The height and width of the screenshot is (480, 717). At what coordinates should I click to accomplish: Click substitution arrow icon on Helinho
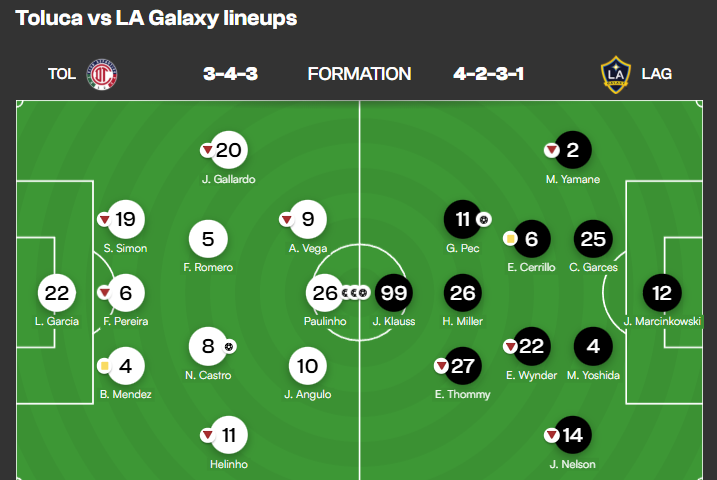(x=207, y=435)
